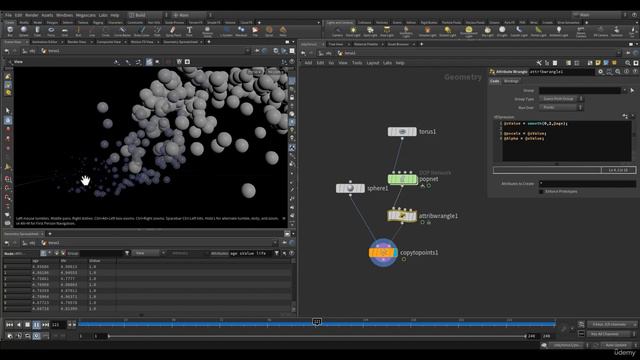Select the Tube shelf tool
640x360 pixels.
click(x=37, y=31)
